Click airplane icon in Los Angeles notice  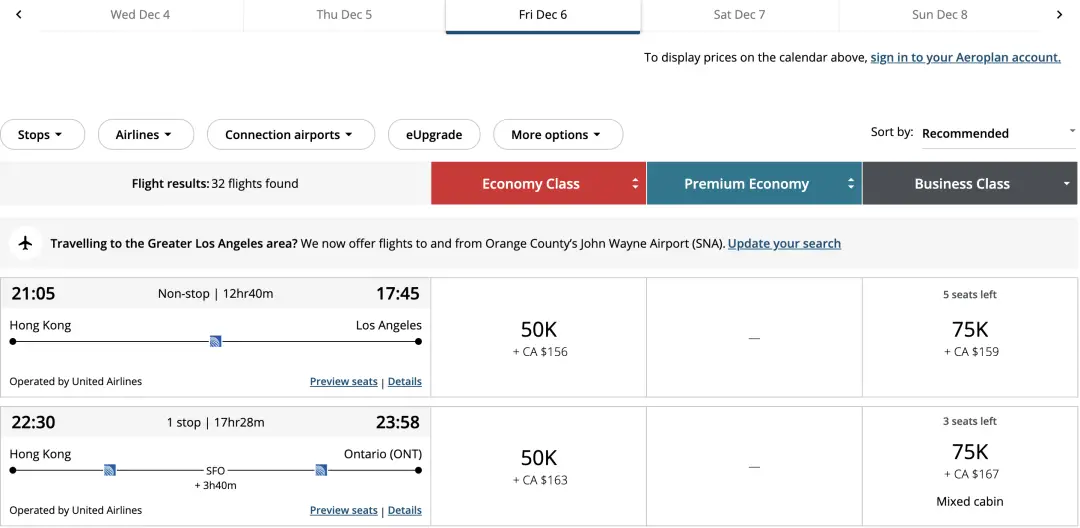(26, 243)
